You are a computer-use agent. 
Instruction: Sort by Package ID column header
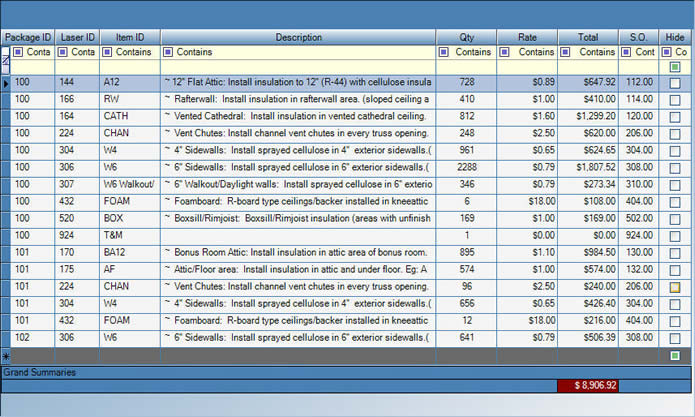pyautogui.click(x=27, y=37)
